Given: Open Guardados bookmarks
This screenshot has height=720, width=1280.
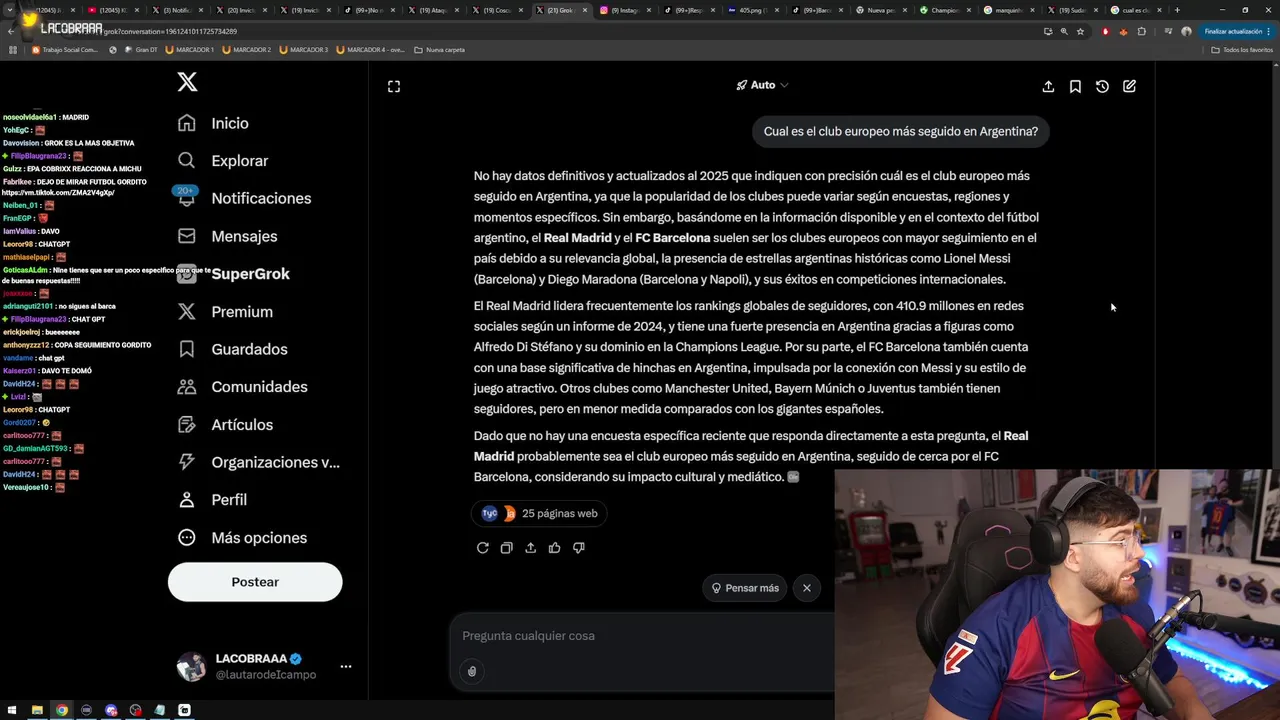Looking at the screenshot, I should (231, 349).
